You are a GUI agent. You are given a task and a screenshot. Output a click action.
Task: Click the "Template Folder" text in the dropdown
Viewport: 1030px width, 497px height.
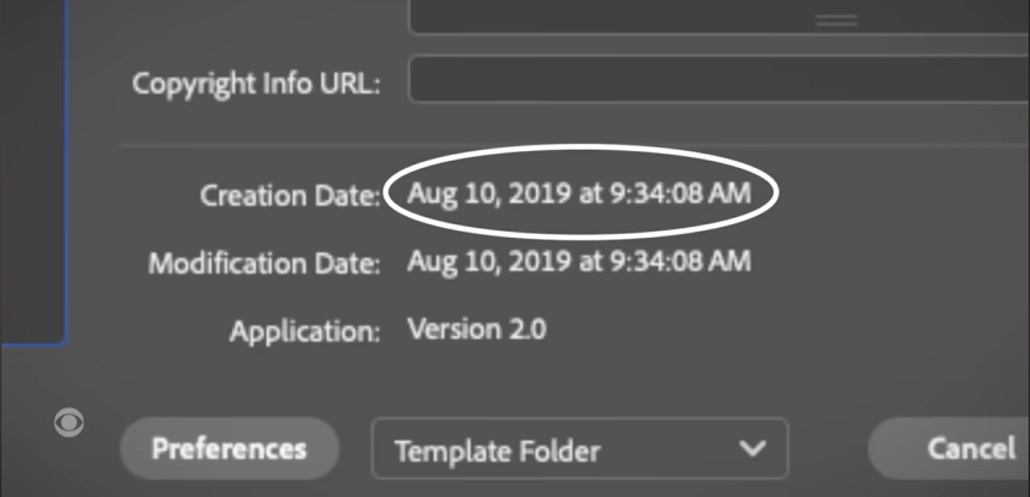pos(497,450)
